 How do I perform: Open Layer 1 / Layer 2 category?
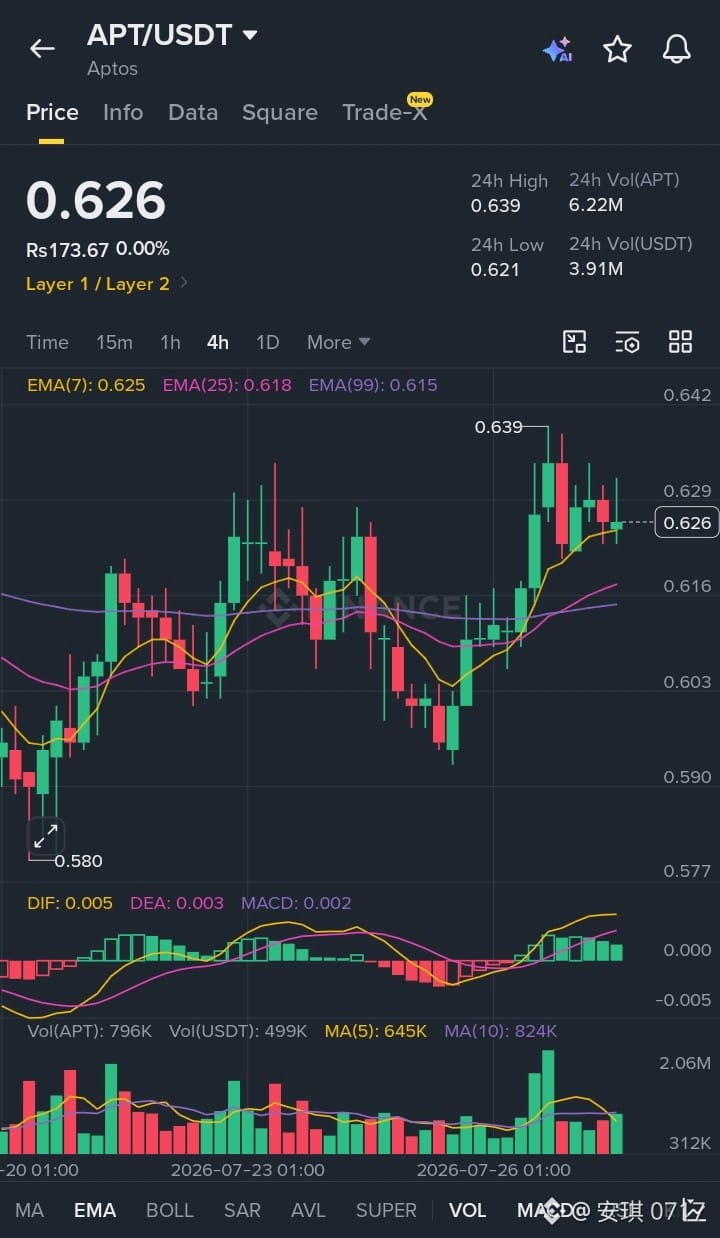(107, 284)
